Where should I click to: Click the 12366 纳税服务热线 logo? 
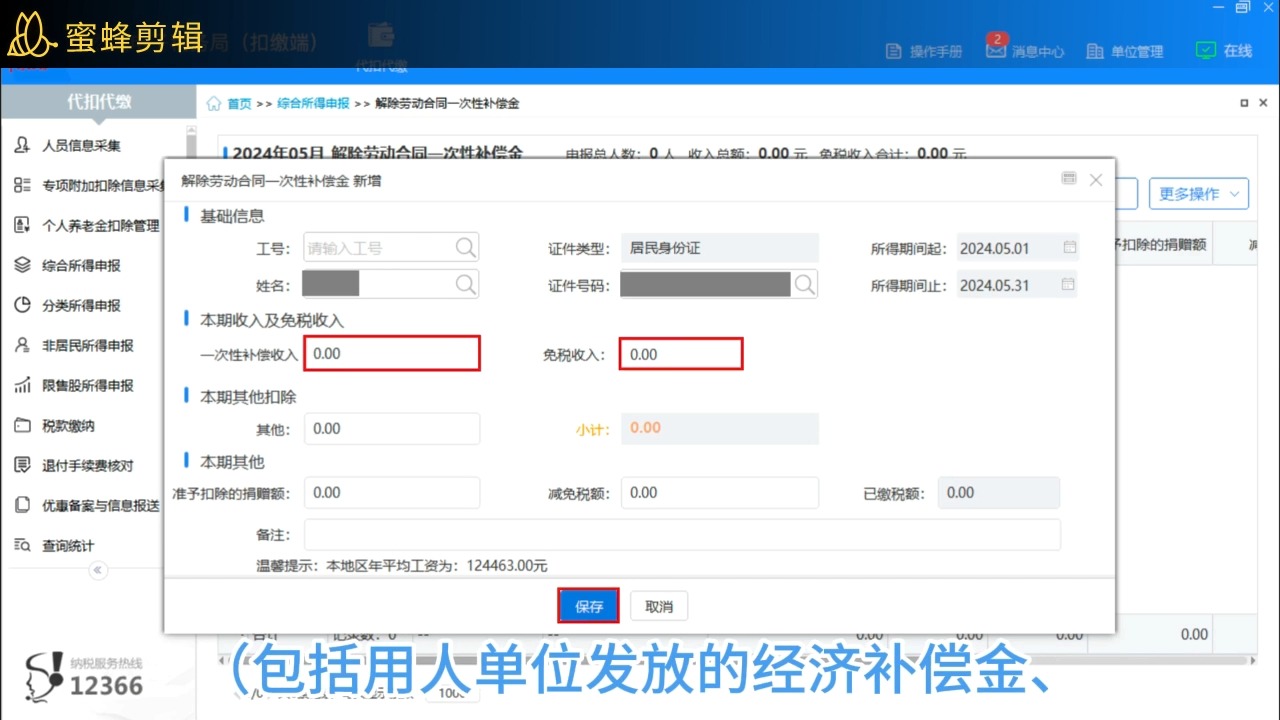pos(85,675)
